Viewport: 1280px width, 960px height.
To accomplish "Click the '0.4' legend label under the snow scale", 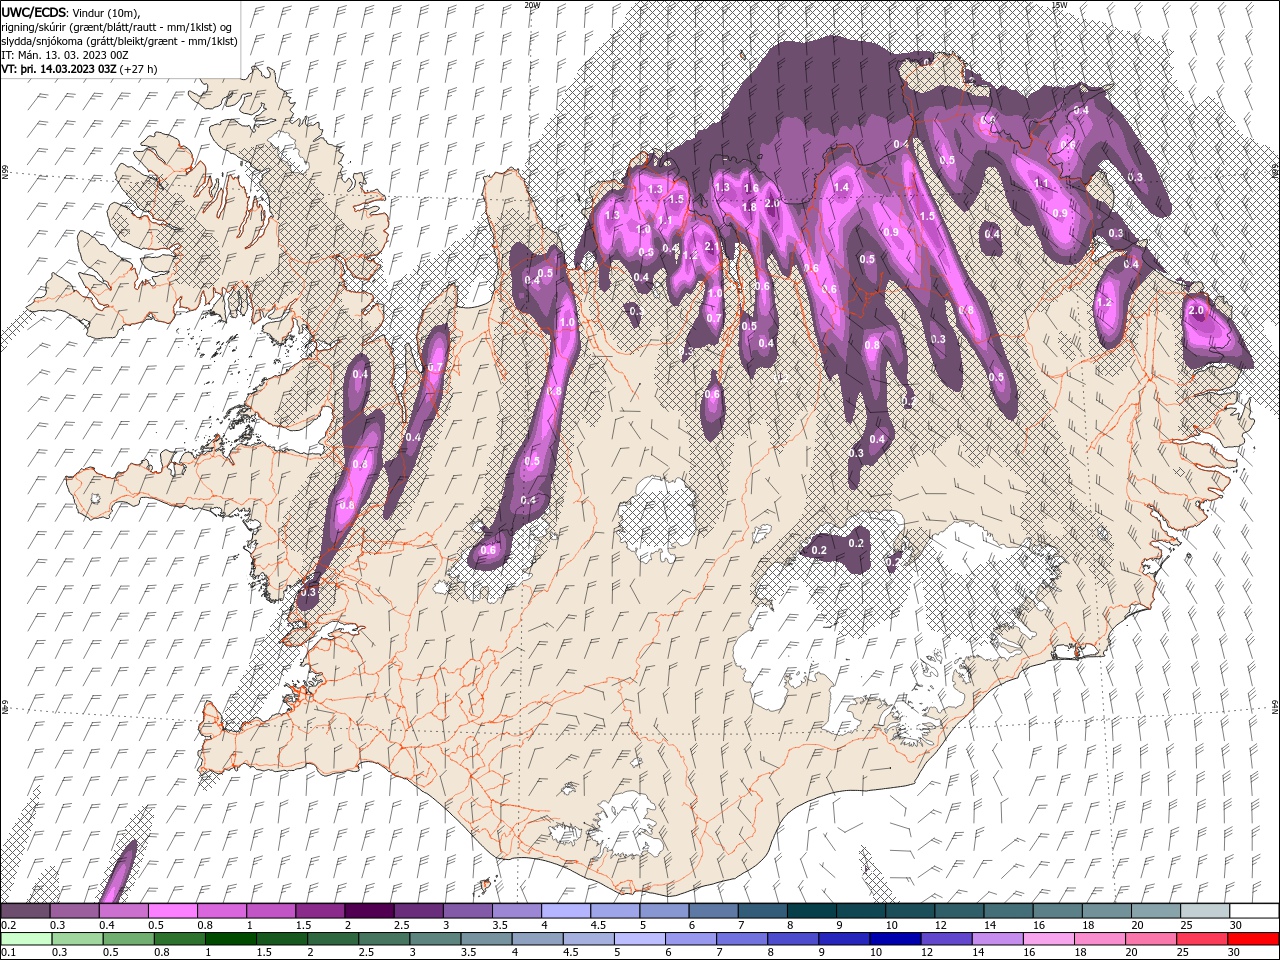I will (106, 925).
